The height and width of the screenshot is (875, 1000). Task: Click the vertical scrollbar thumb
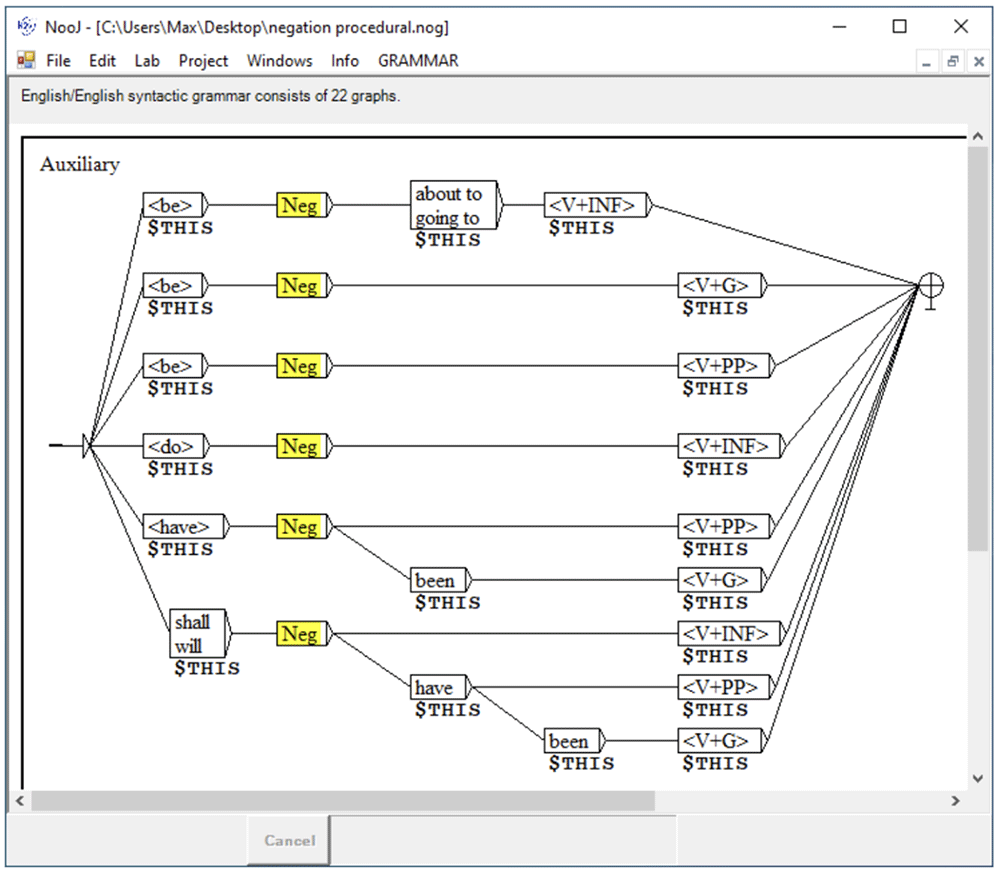point(978,348)
